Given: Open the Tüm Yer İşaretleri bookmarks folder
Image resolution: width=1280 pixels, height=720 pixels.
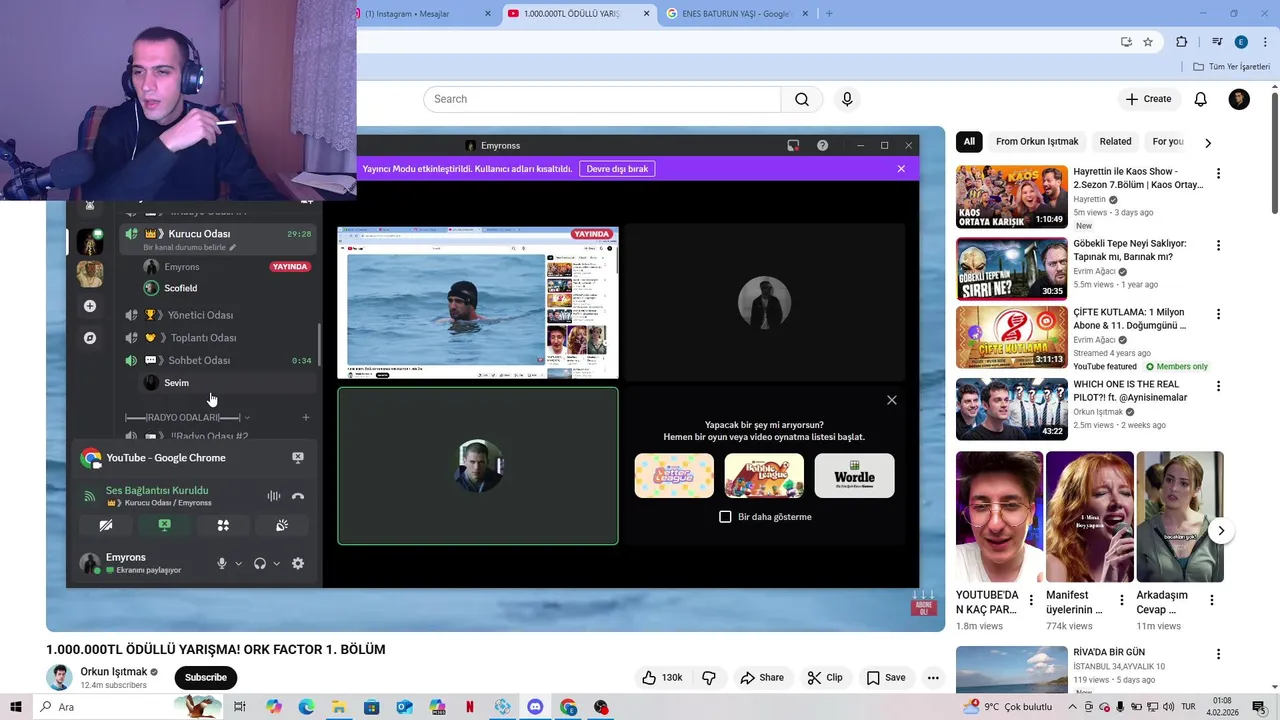Looking at the screenshot, I should click(1232, 67).
